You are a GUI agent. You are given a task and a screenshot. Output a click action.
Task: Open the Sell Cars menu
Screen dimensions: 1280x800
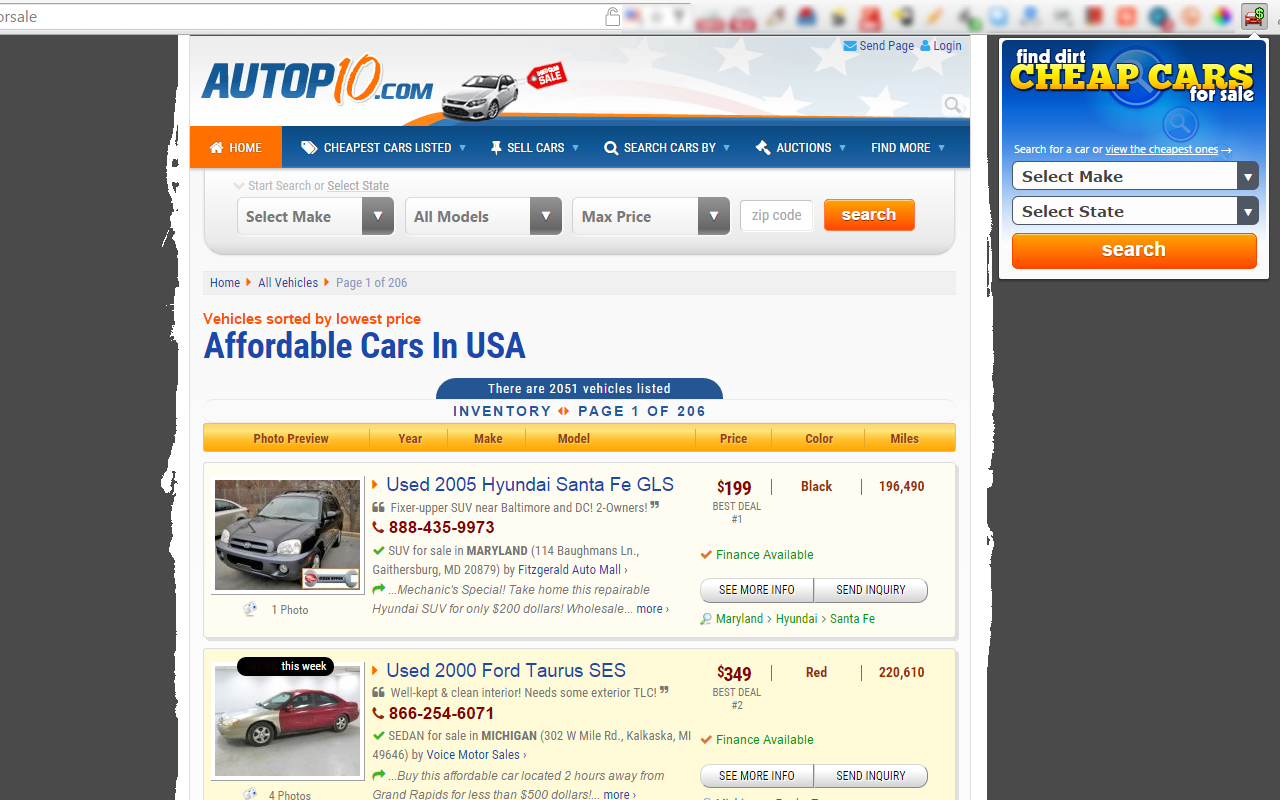(x=536, y=147)
